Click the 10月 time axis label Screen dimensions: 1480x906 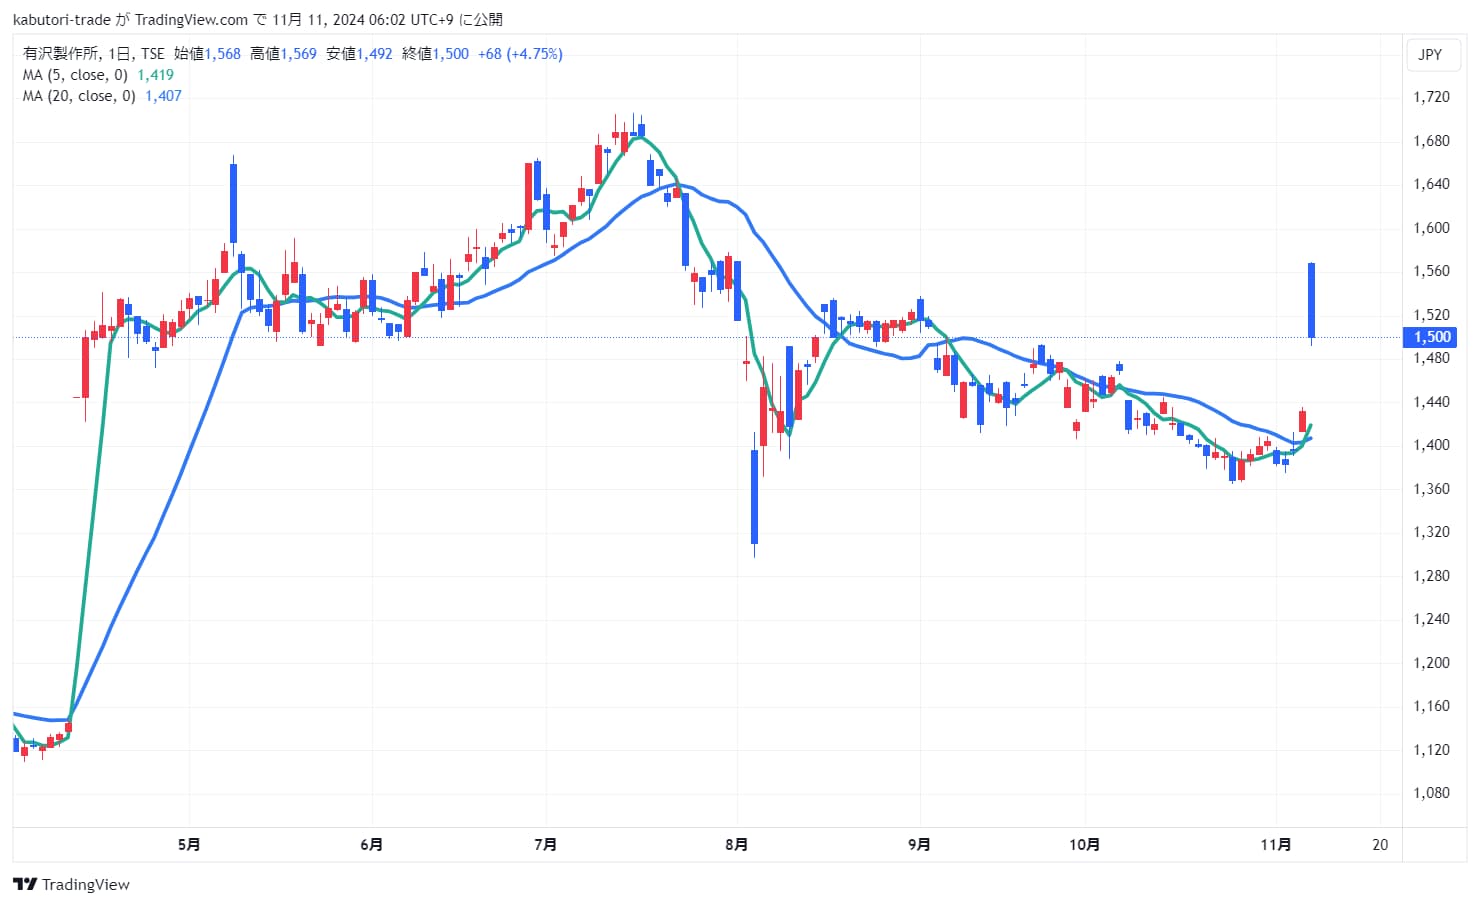(x=1085, y=845)
